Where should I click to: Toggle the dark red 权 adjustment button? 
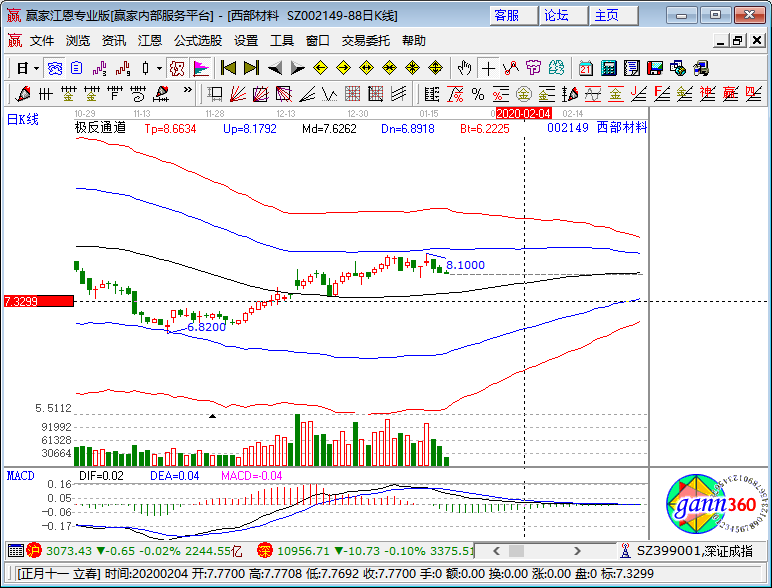(177, 68)
